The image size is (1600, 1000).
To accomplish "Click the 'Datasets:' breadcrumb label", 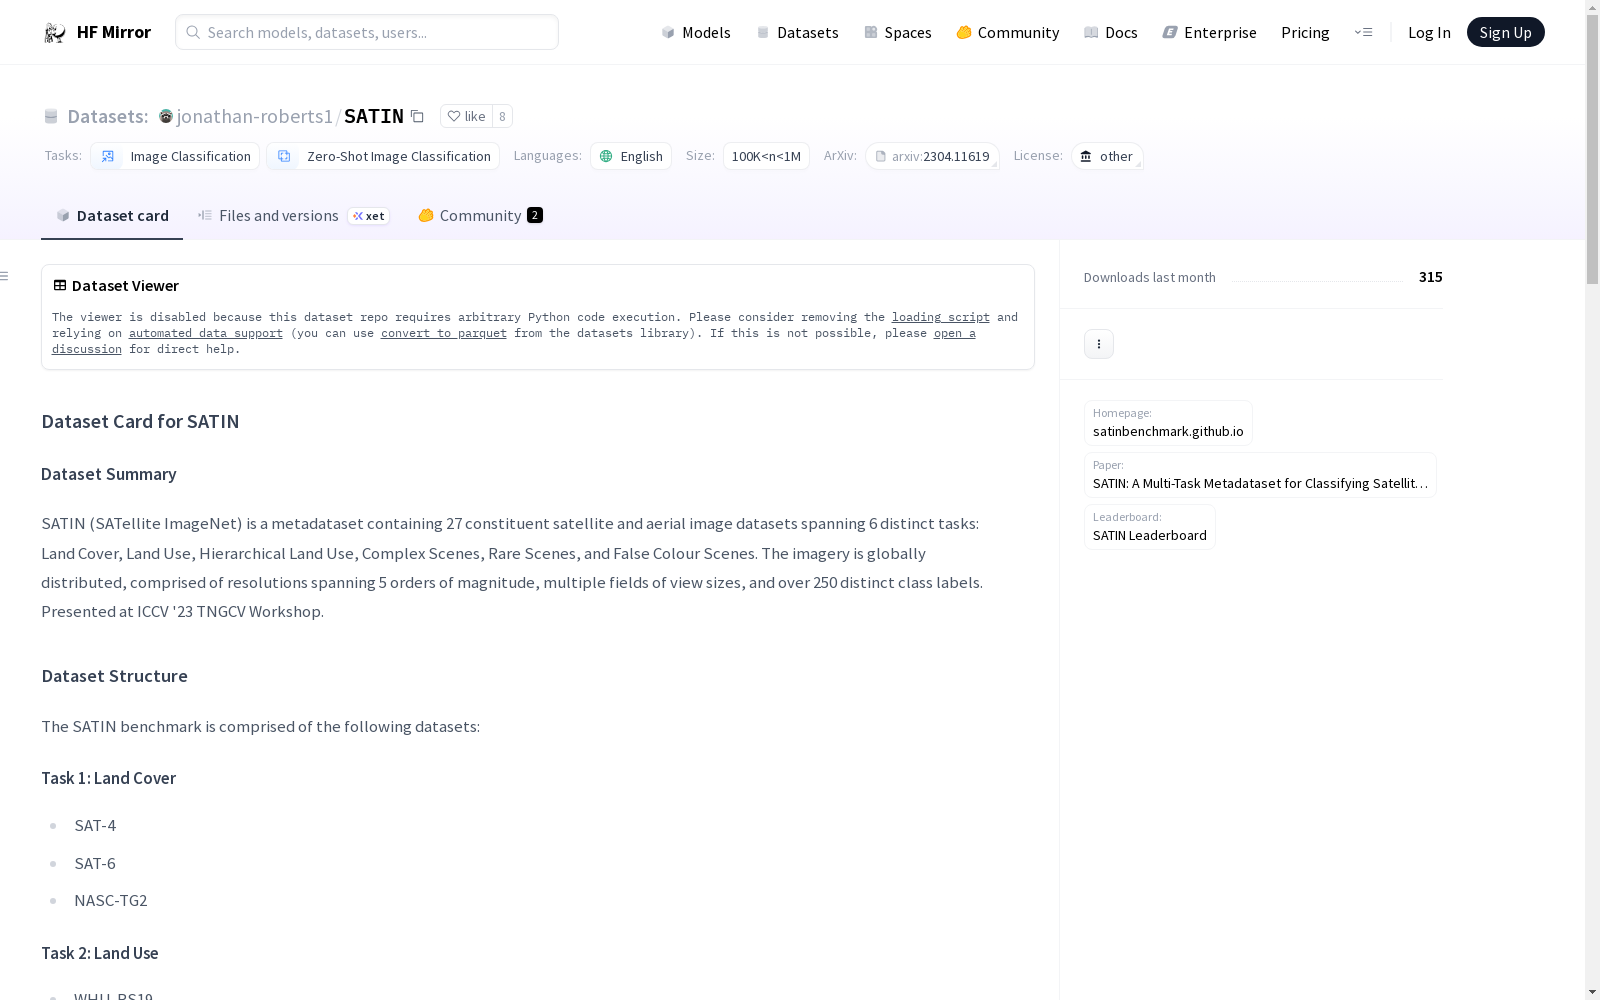I will point(108,116).
